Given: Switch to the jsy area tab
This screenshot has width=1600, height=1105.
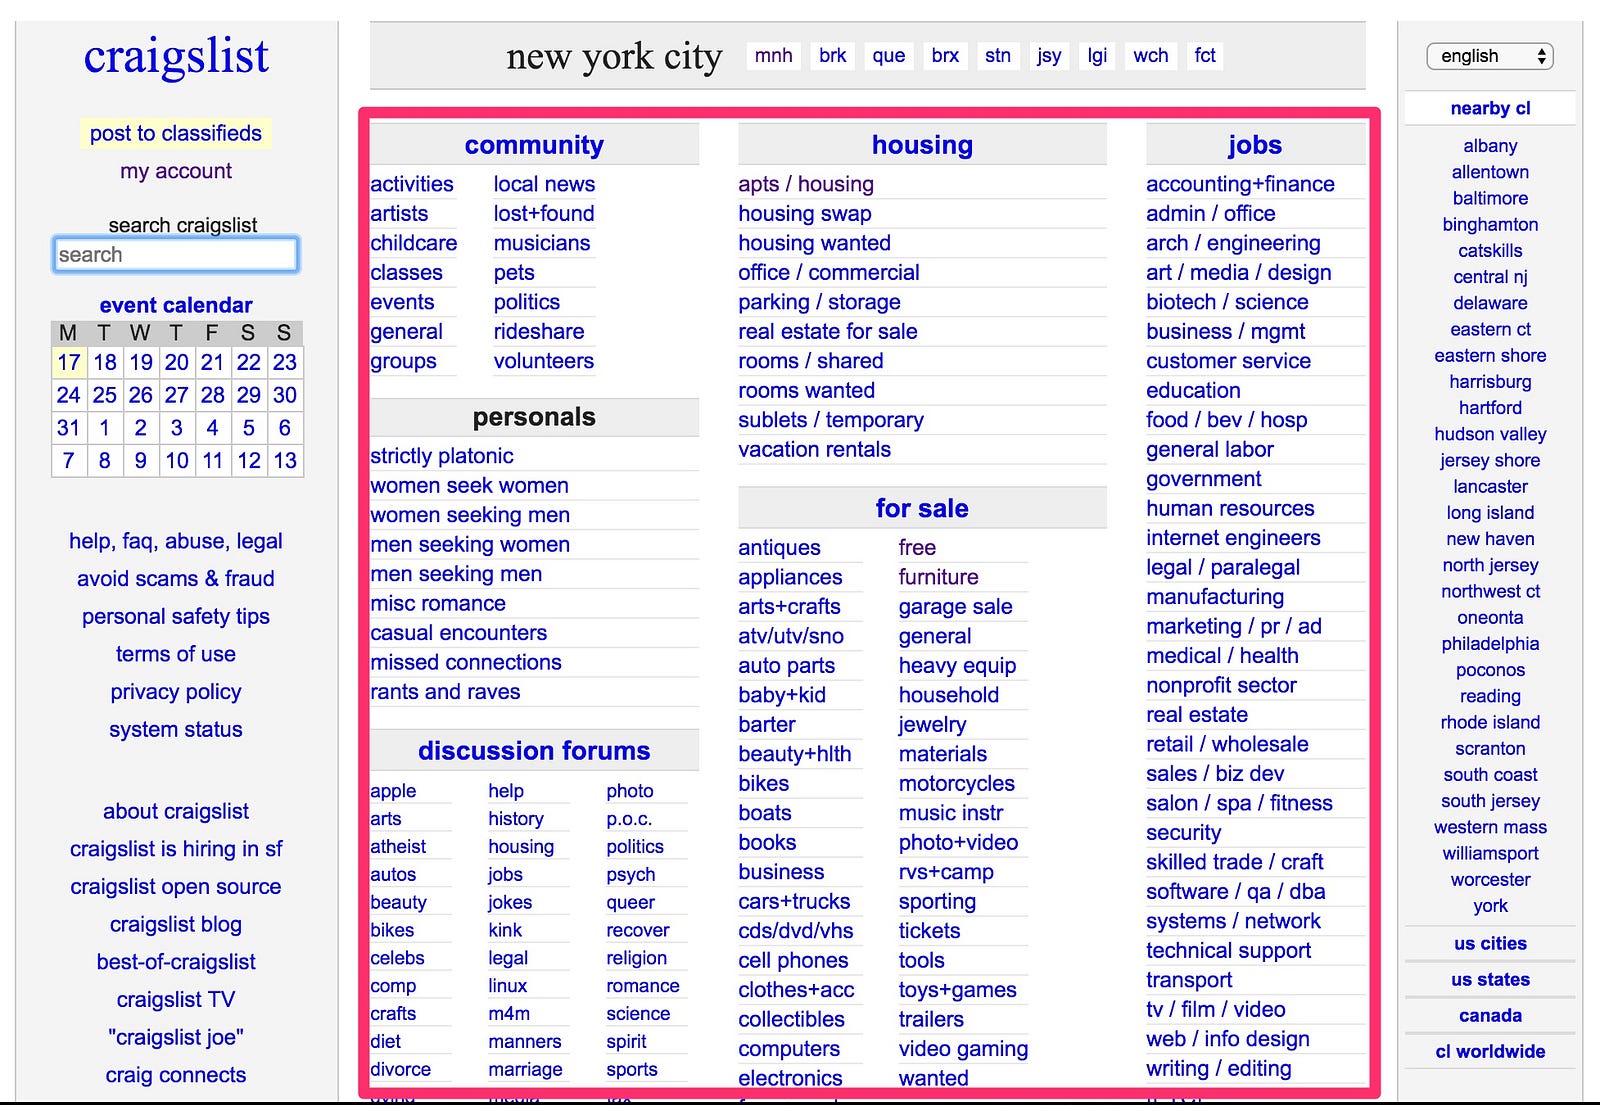Looking at the screenshot, I should coord(1049,56).
